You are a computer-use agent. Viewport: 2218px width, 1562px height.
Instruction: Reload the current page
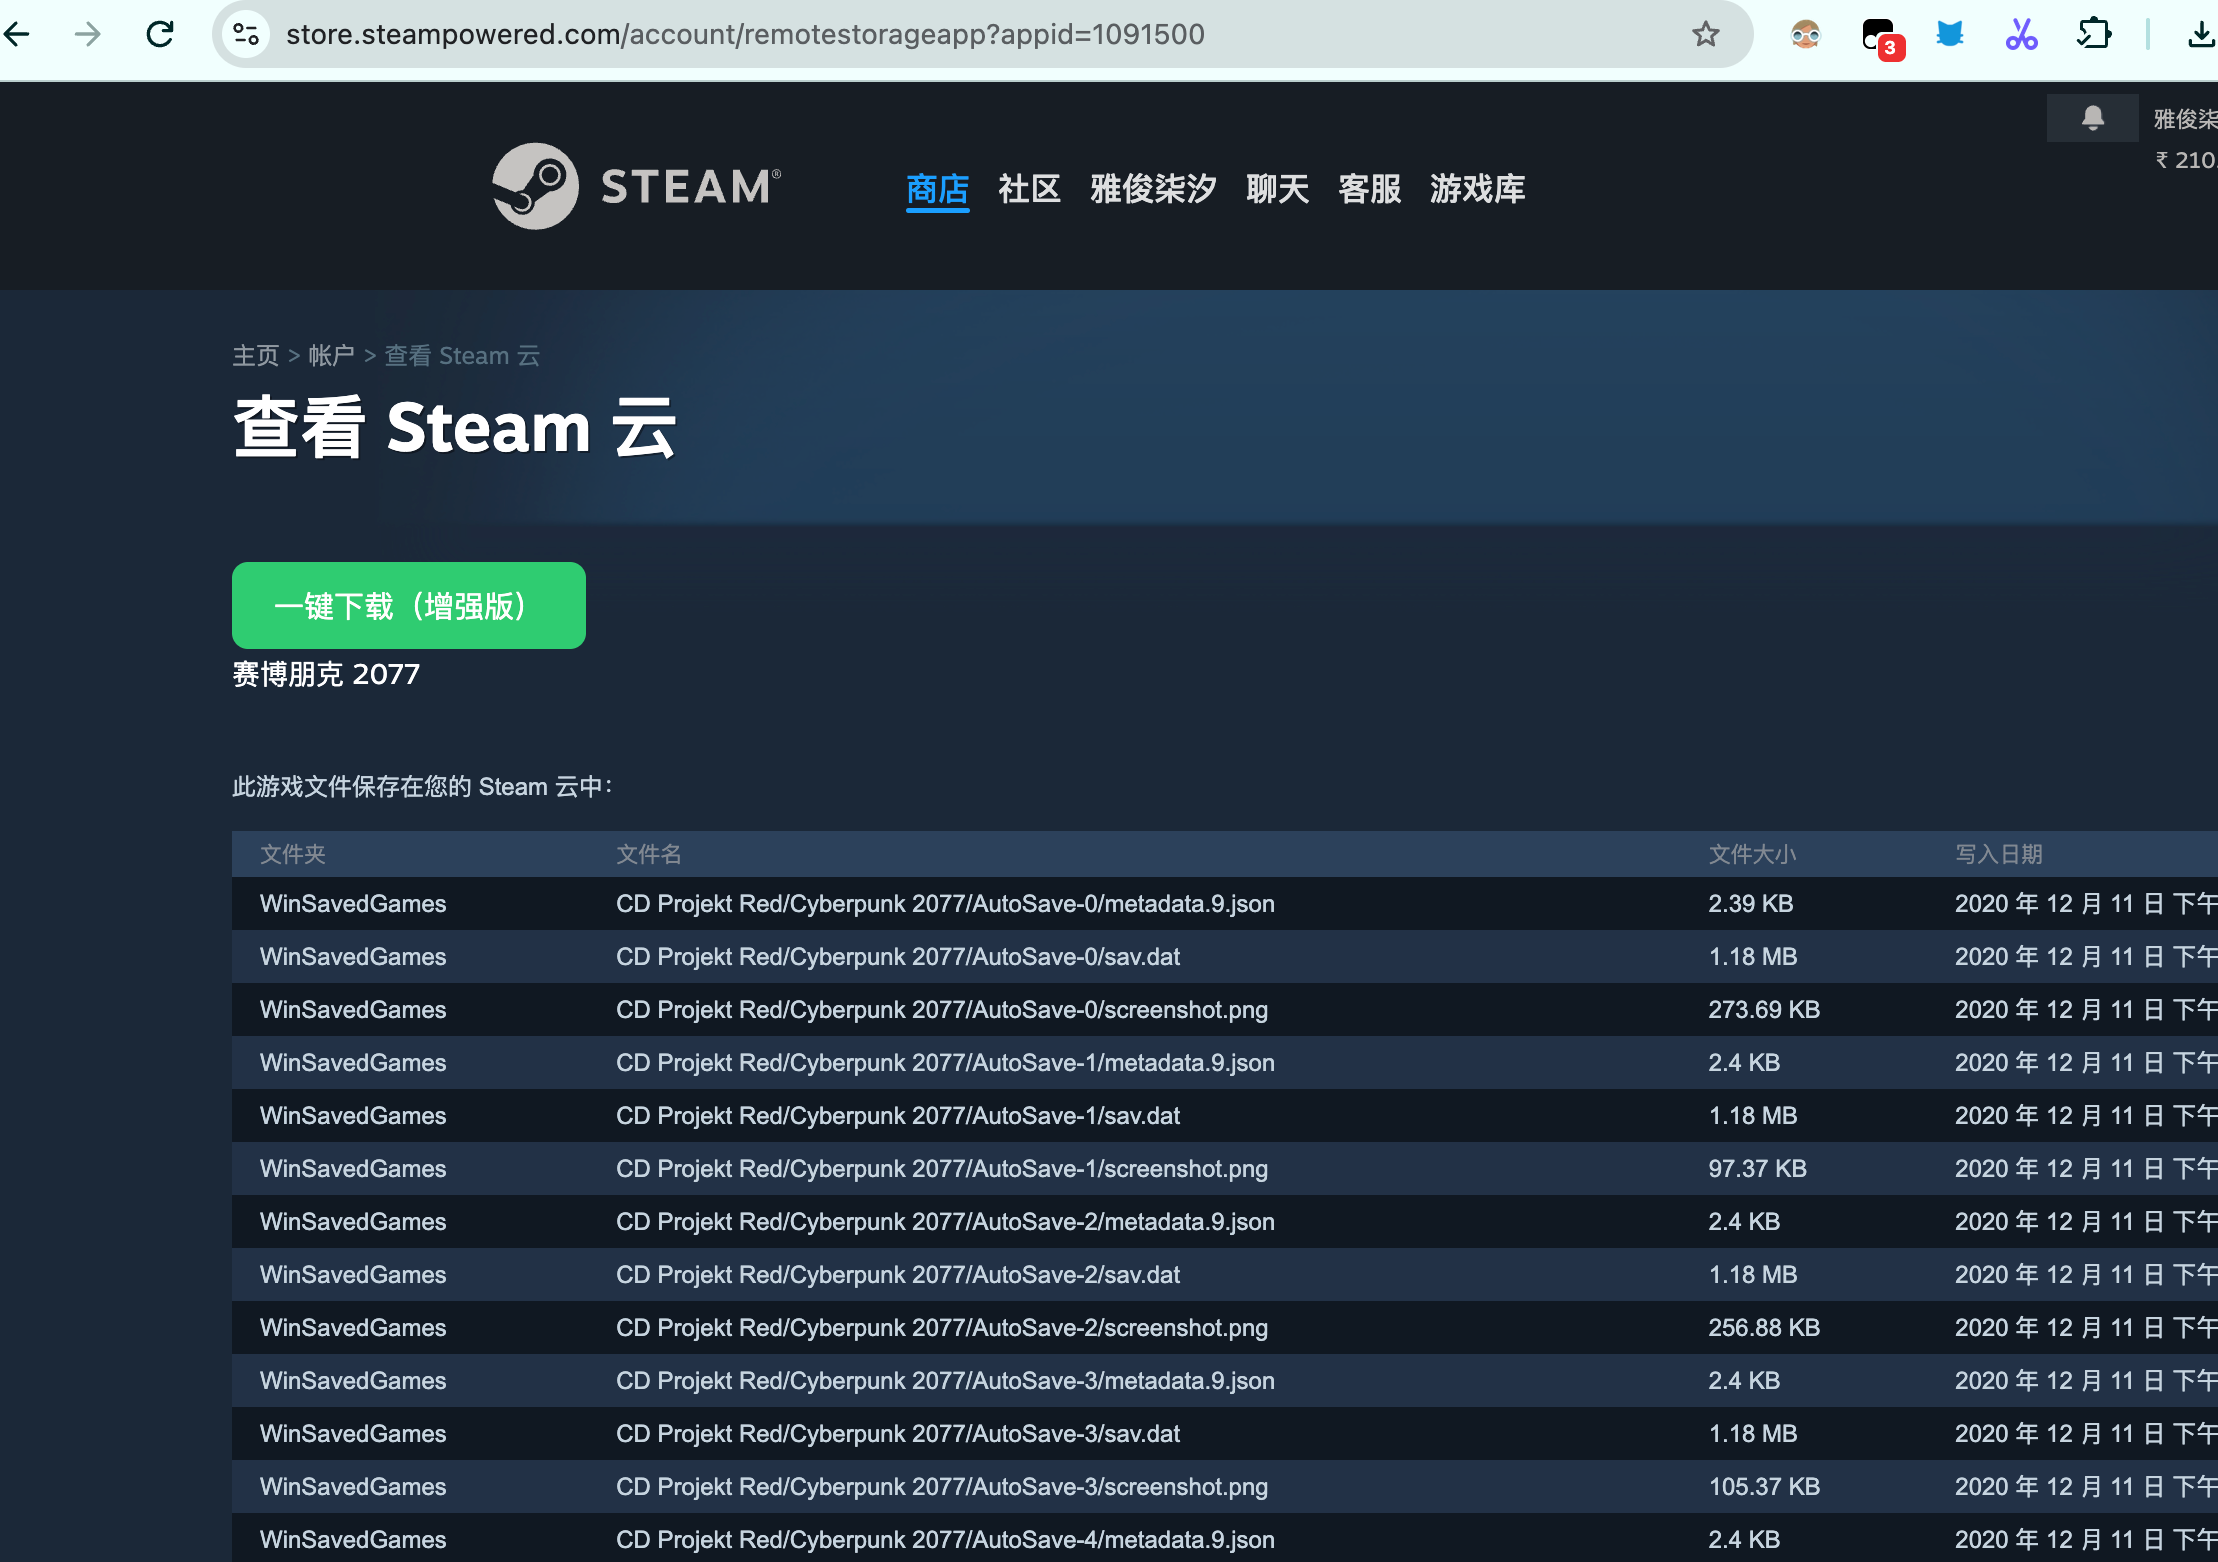[x=160, y=34]
